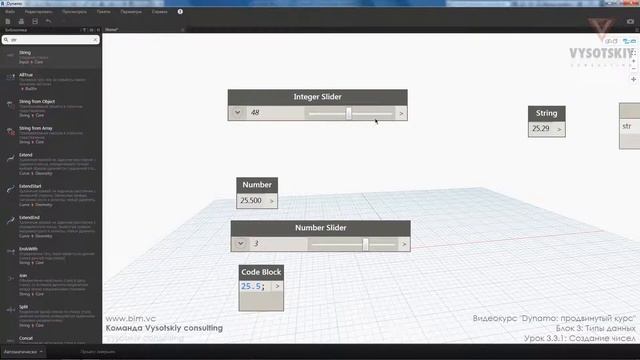Screen dimensions: 640x360
Task: Save the graph with toolbar icon
Action: coord(35,21)
